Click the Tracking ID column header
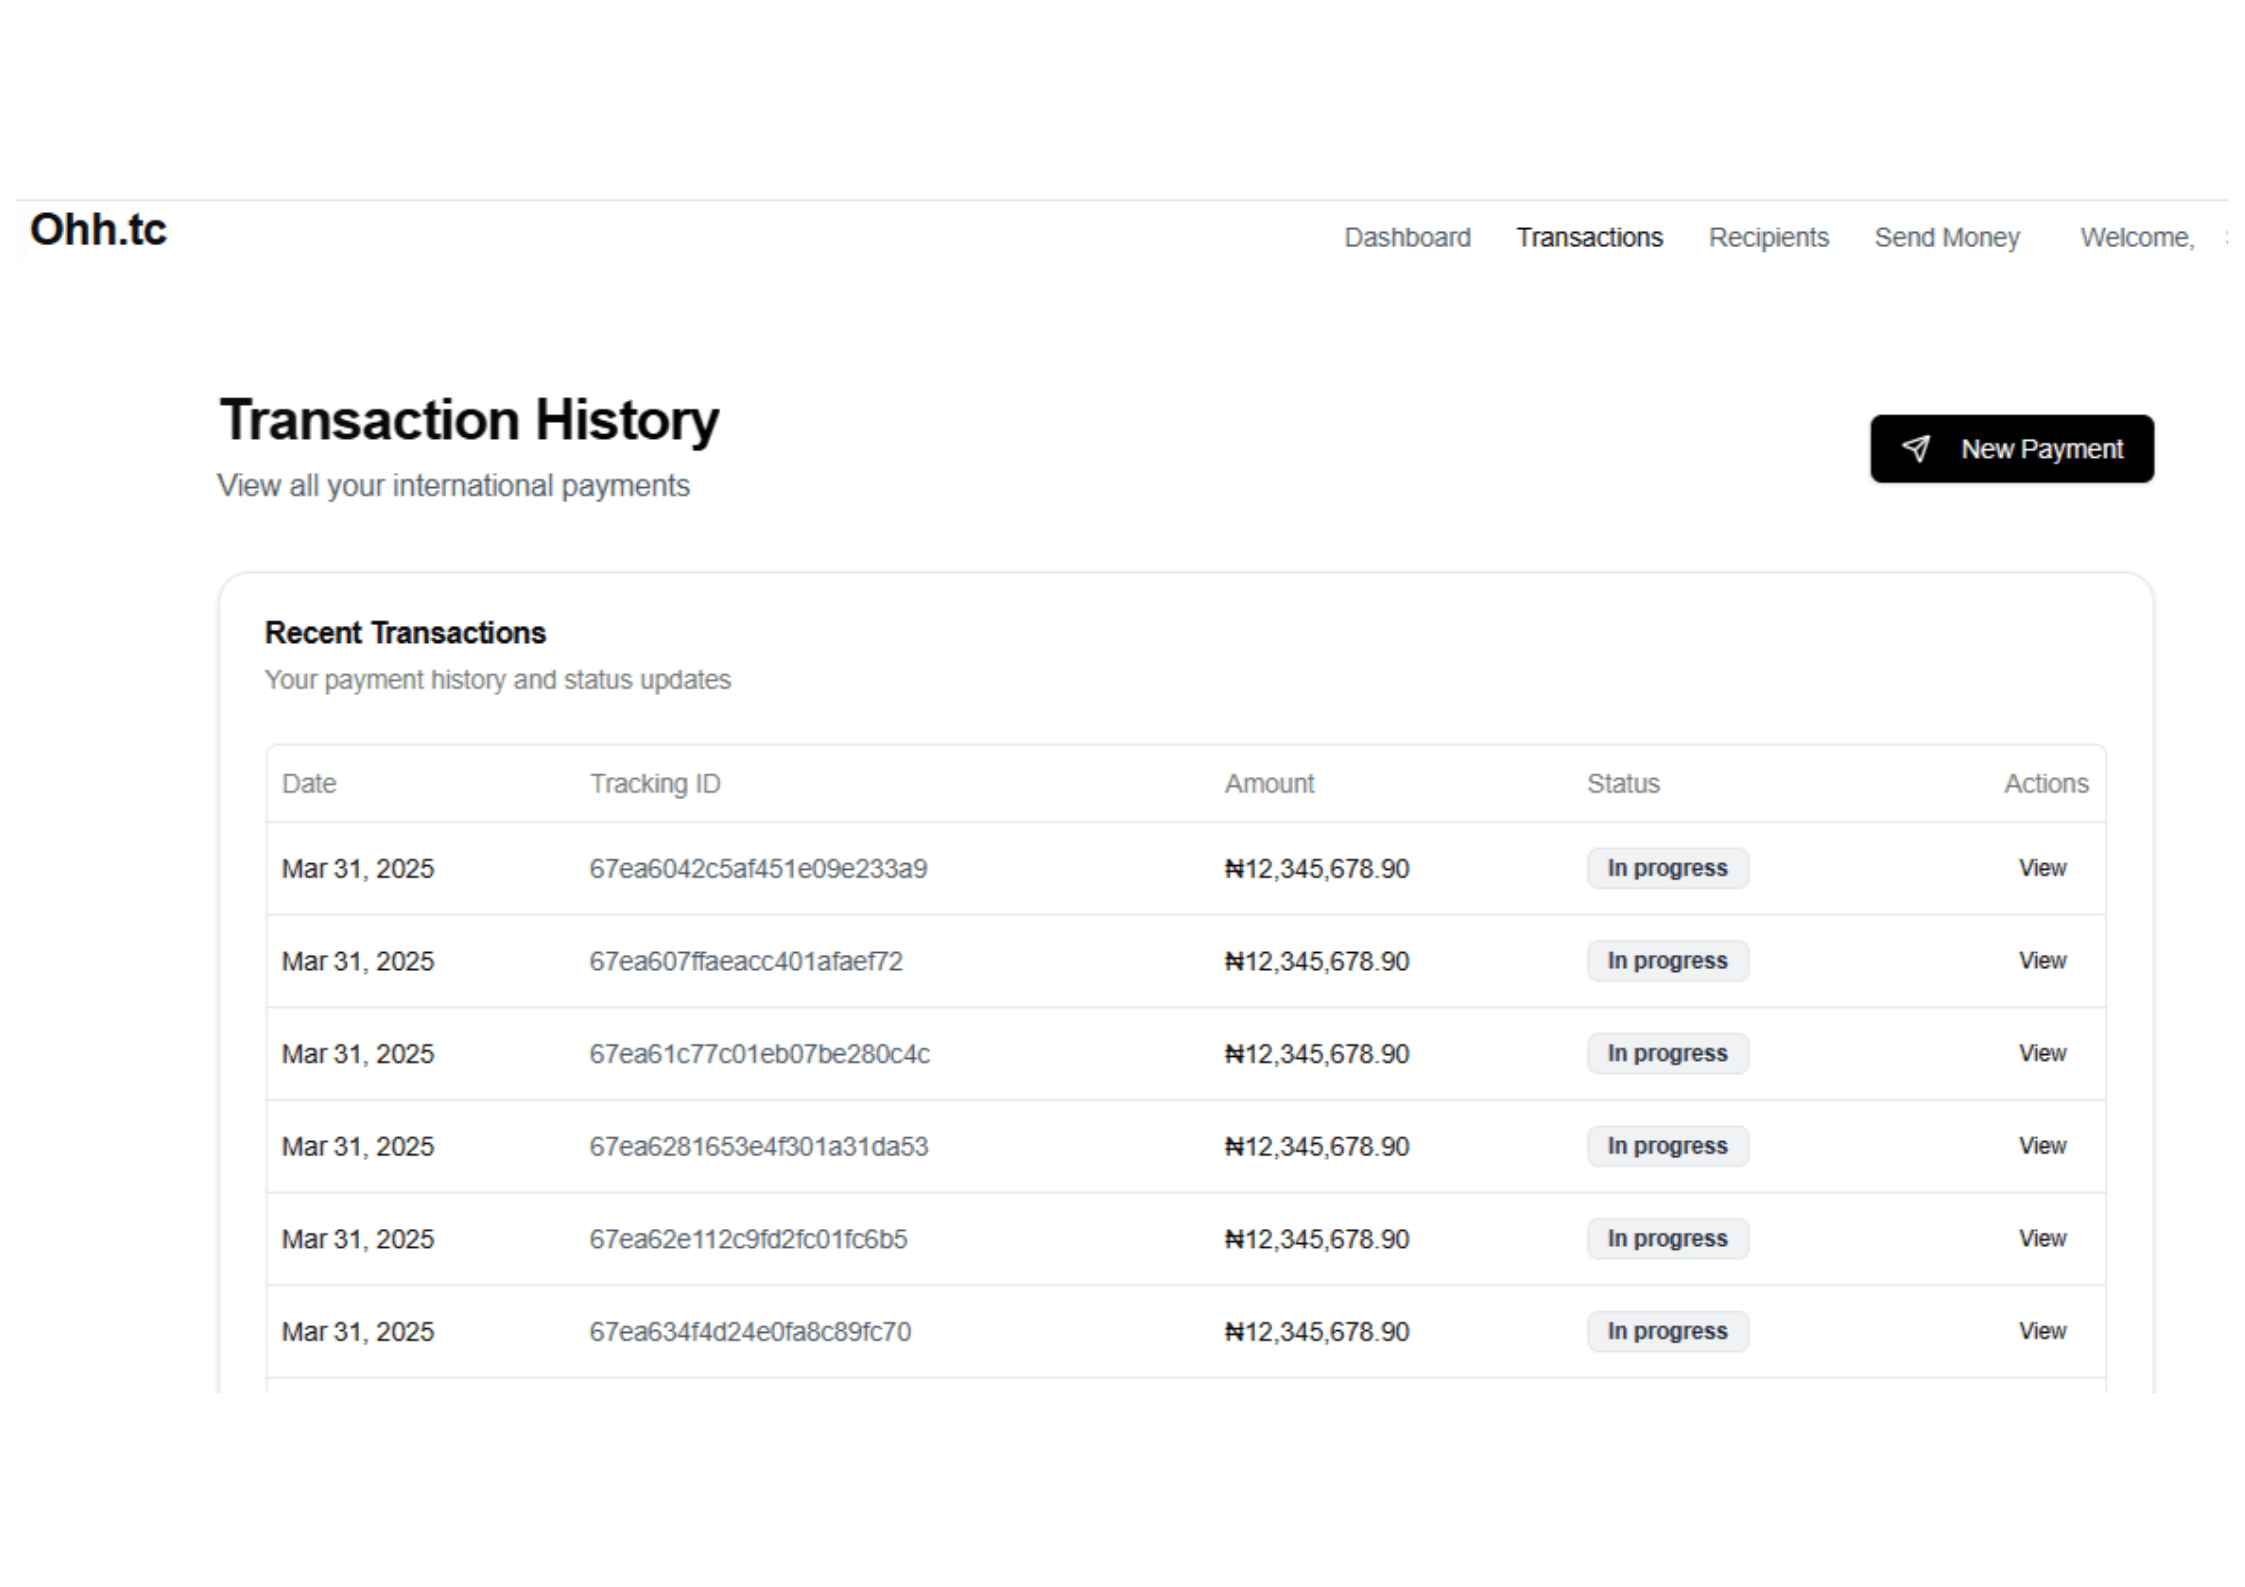Viewport: 2245px width, 1587px height. (x=654, y=783)
